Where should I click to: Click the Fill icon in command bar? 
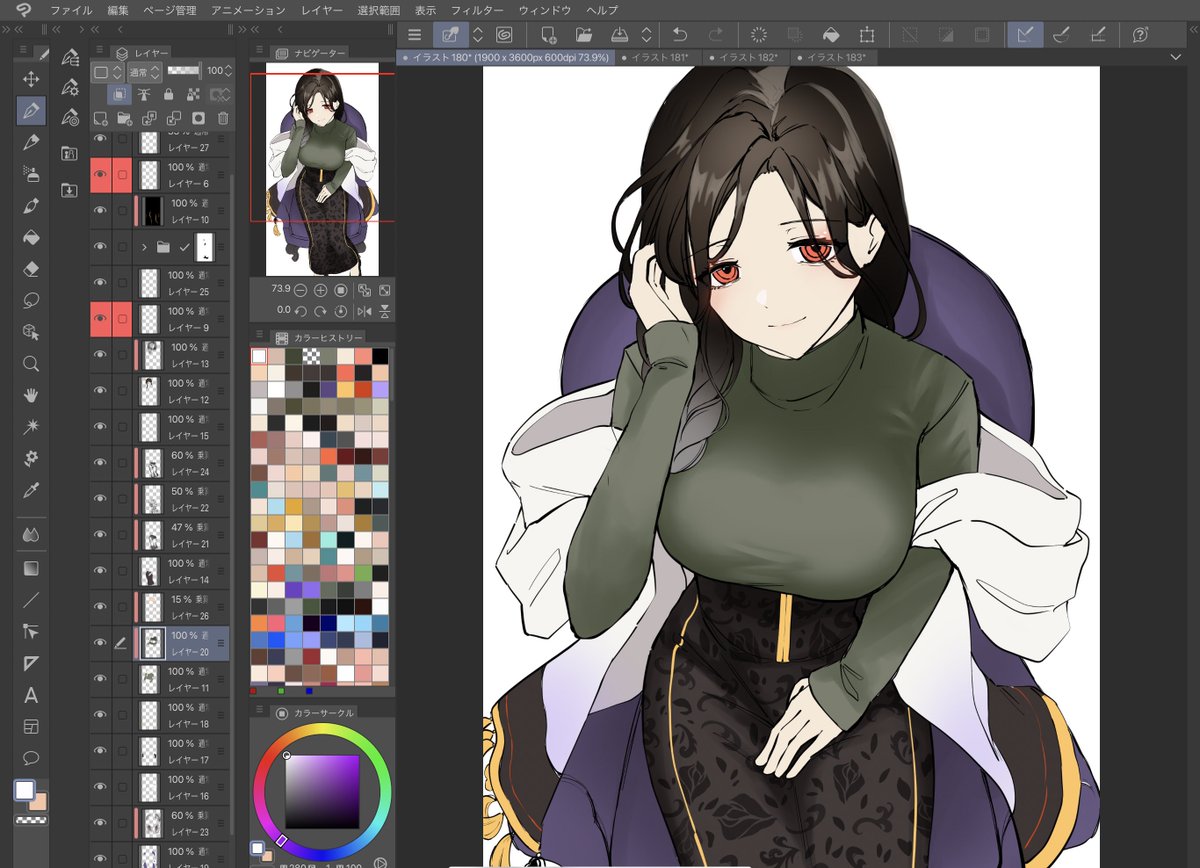coord(830,35)
